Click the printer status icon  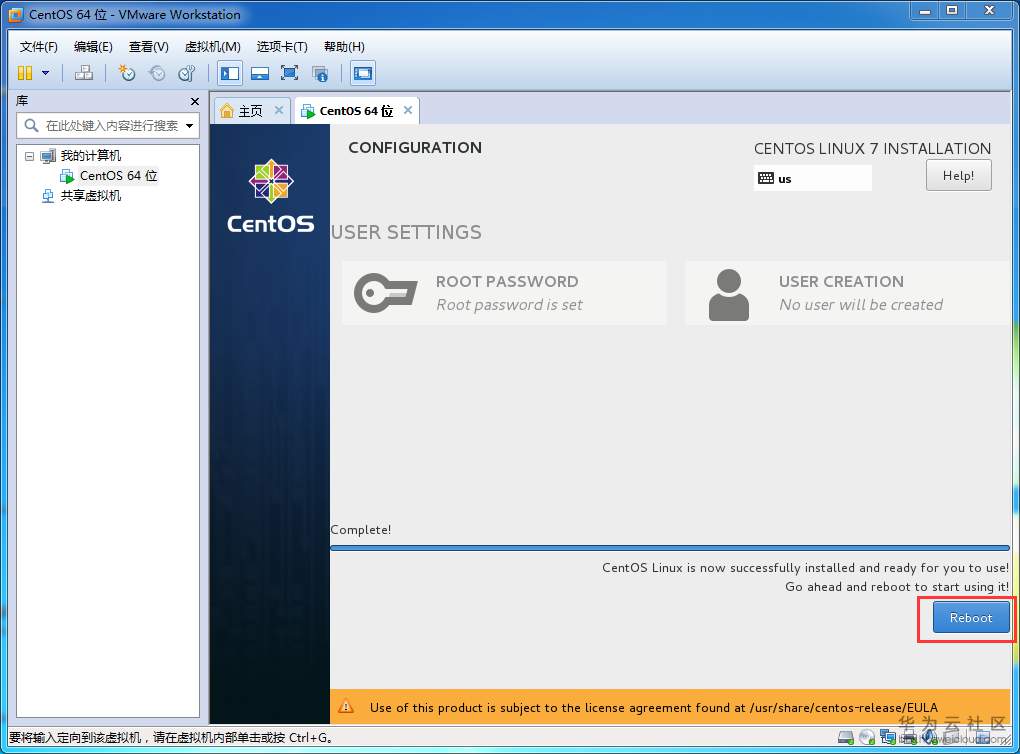click(908, 737)
